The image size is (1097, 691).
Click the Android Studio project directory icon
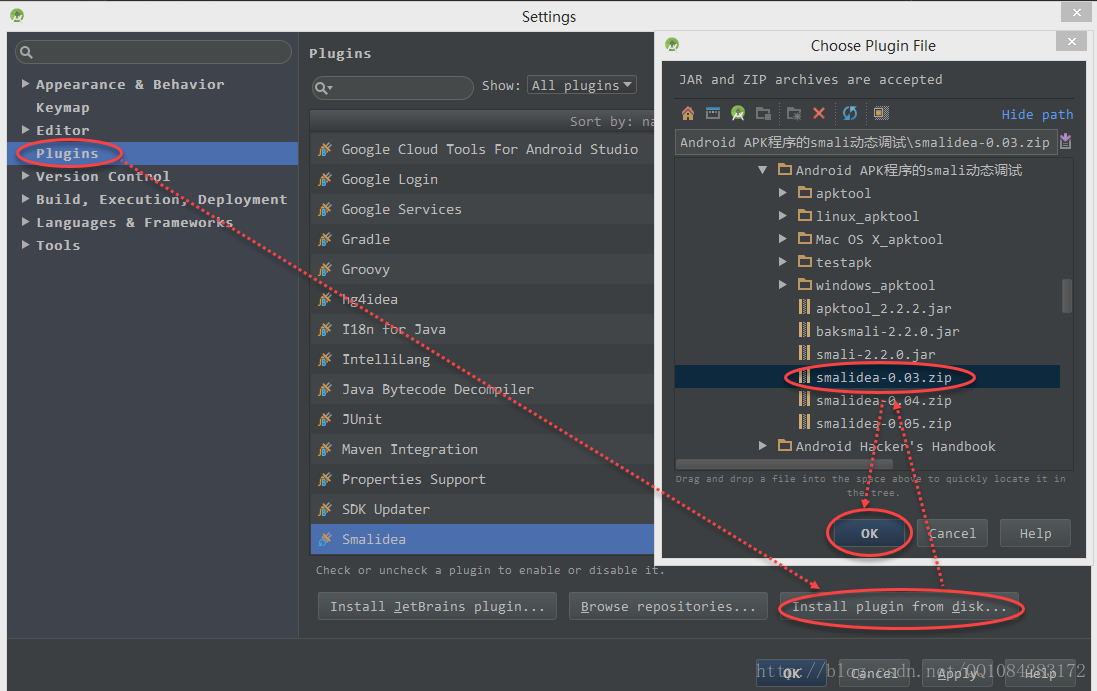[x=738, y=113]
